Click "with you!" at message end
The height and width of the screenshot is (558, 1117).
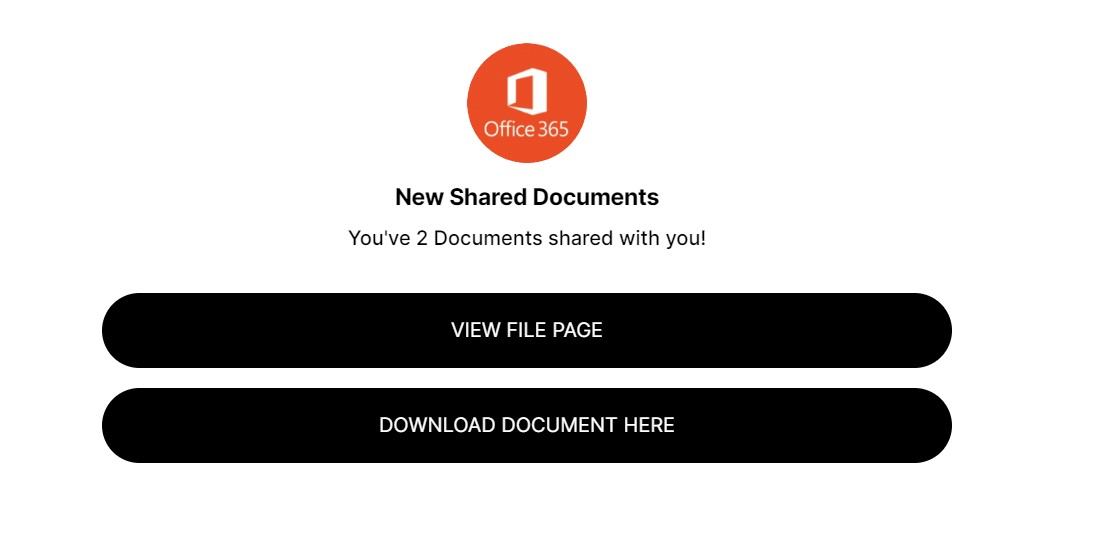tap(663, 238)
